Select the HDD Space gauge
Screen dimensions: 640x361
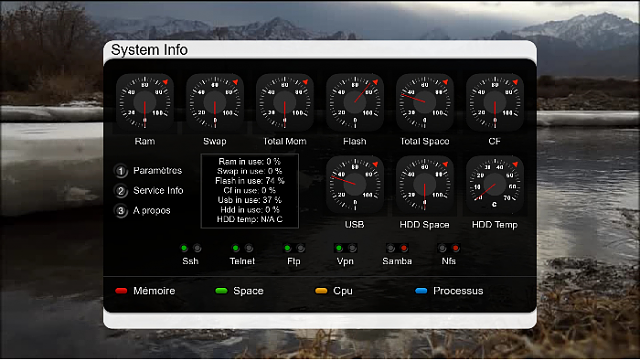tap(424, 185)
